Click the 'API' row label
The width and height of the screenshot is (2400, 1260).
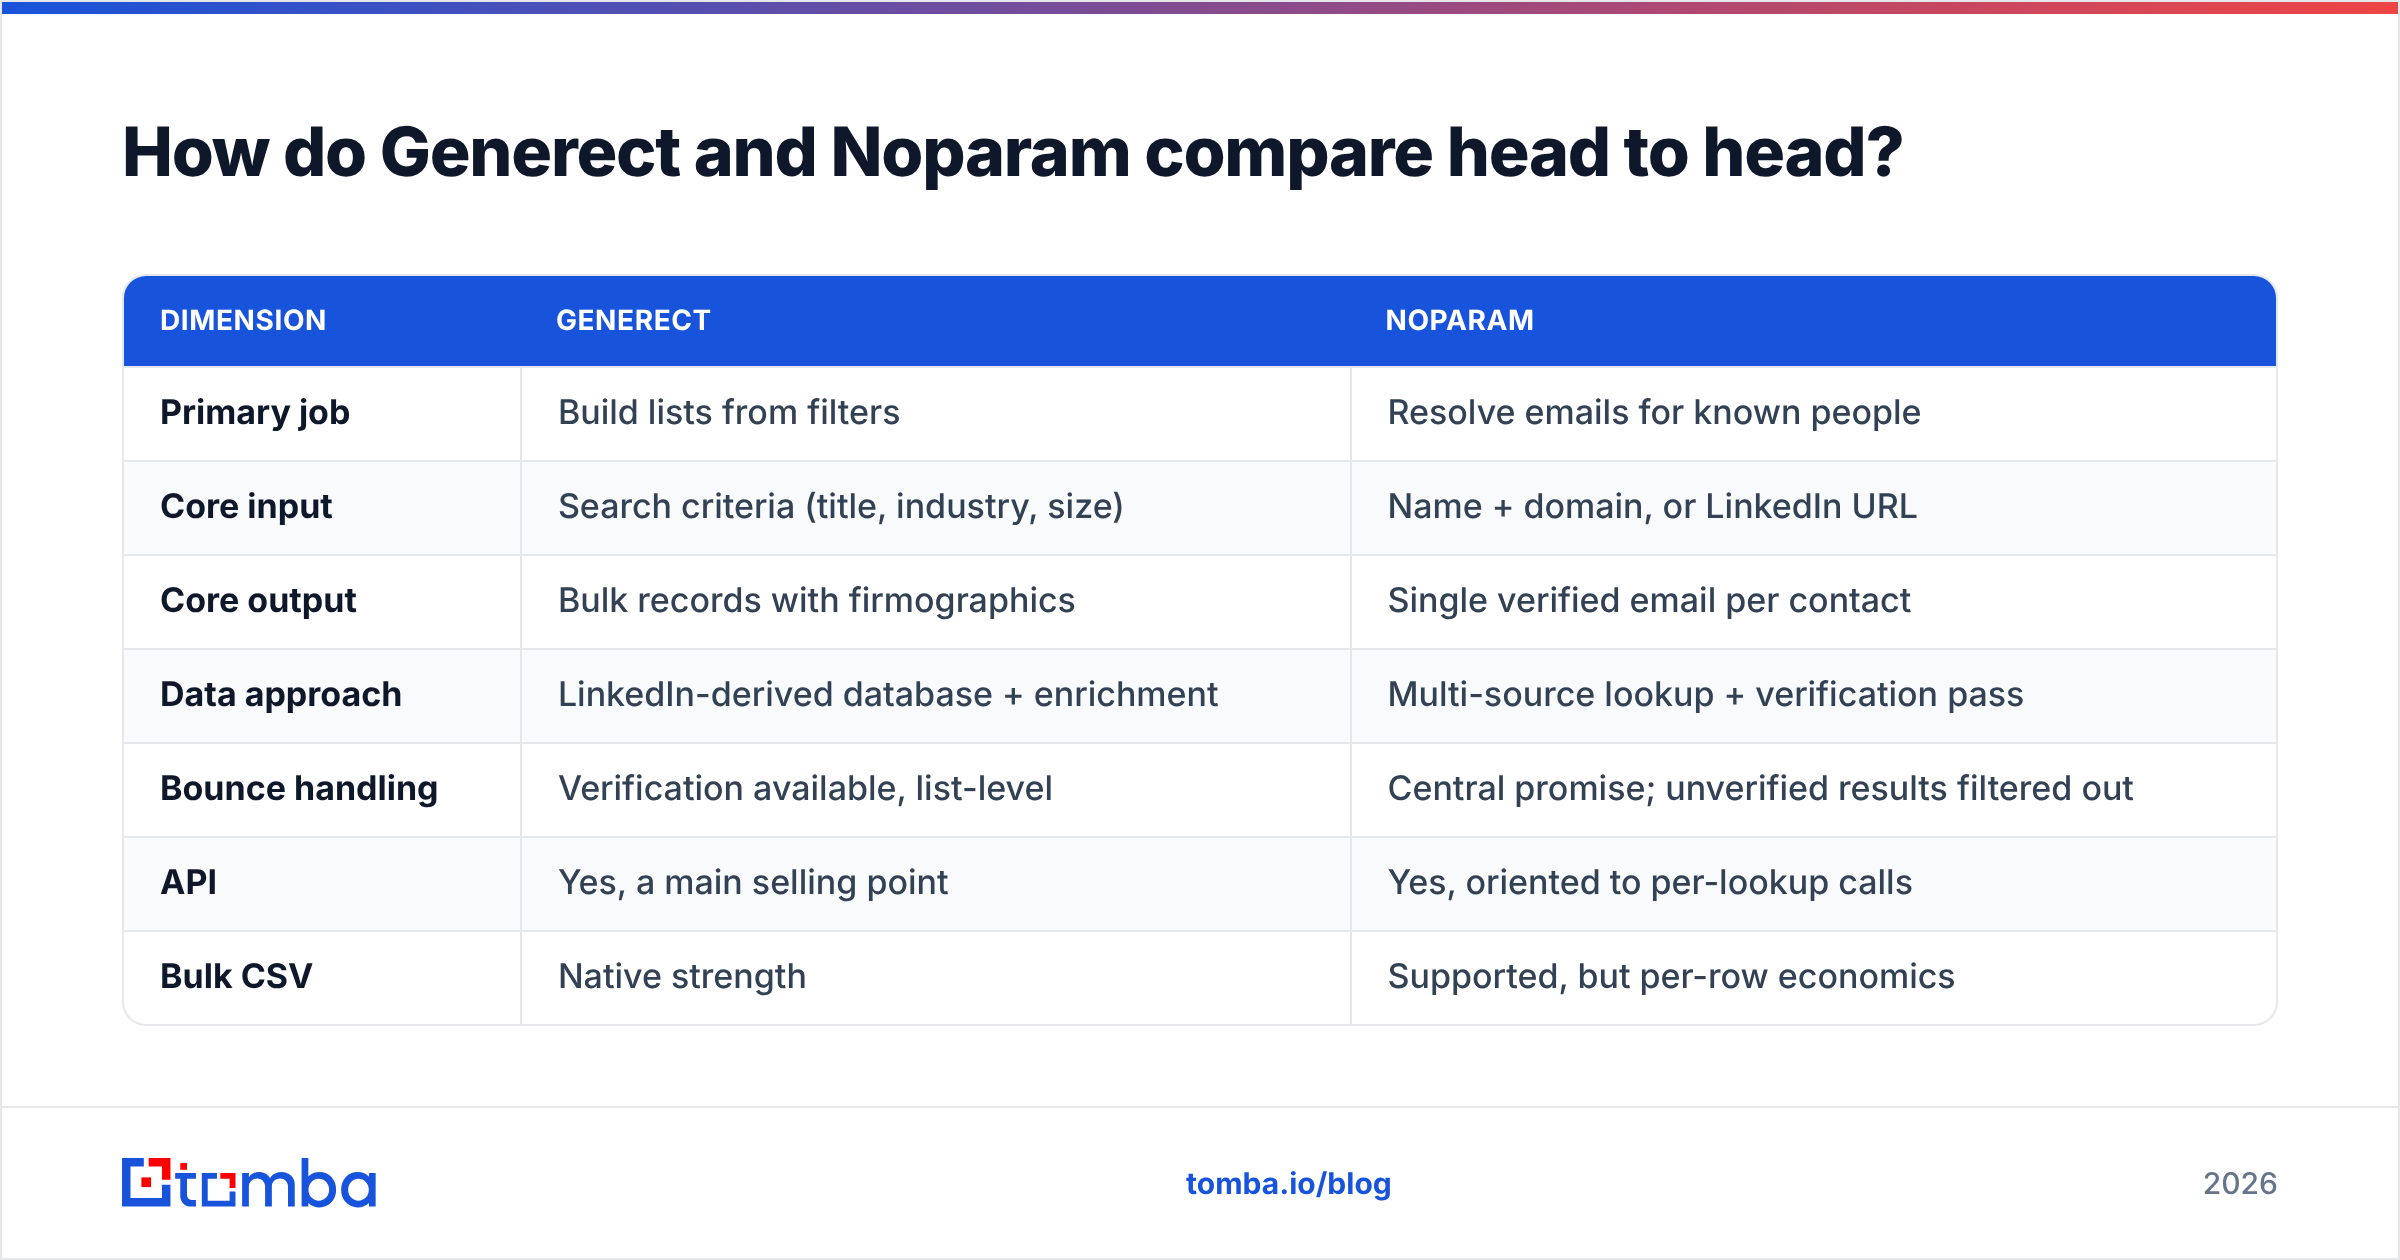pyautogui.click(x=188, y=882)
